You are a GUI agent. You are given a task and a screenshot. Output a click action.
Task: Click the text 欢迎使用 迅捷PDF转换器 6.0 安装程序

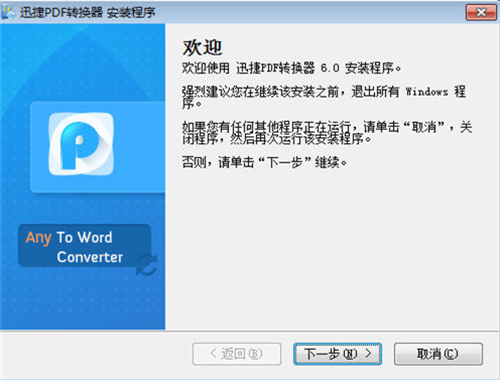291,68
